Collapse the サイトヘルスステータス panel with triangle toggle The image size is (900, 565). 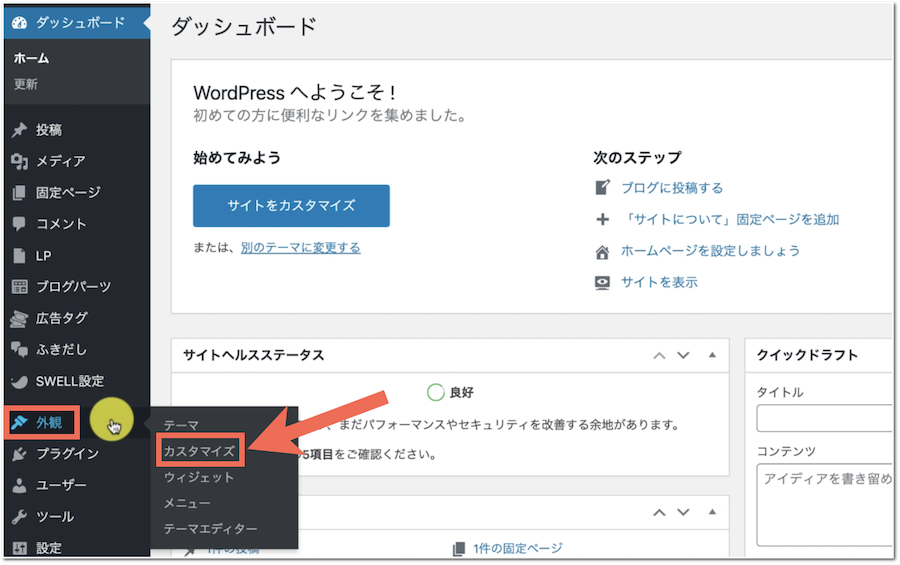pos(712,355)
